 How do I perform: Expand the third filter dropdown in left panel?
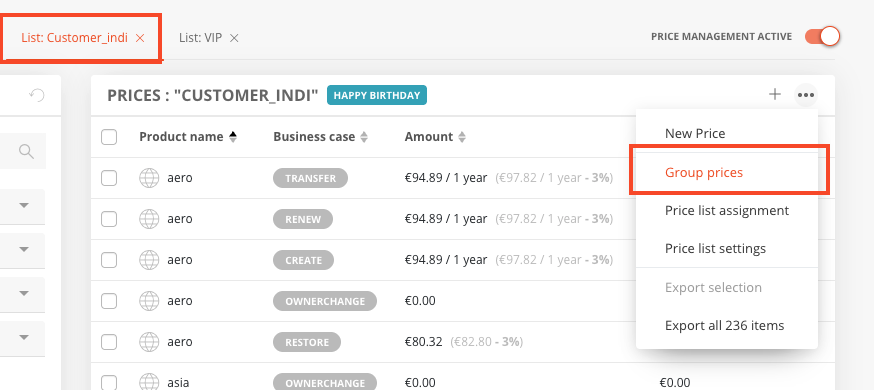(23, 293)
